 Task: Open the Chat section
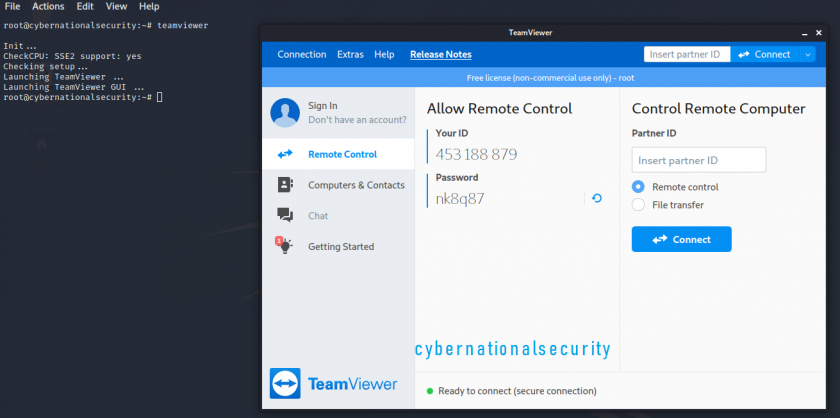pyautogui.click(x=338, y=215)
